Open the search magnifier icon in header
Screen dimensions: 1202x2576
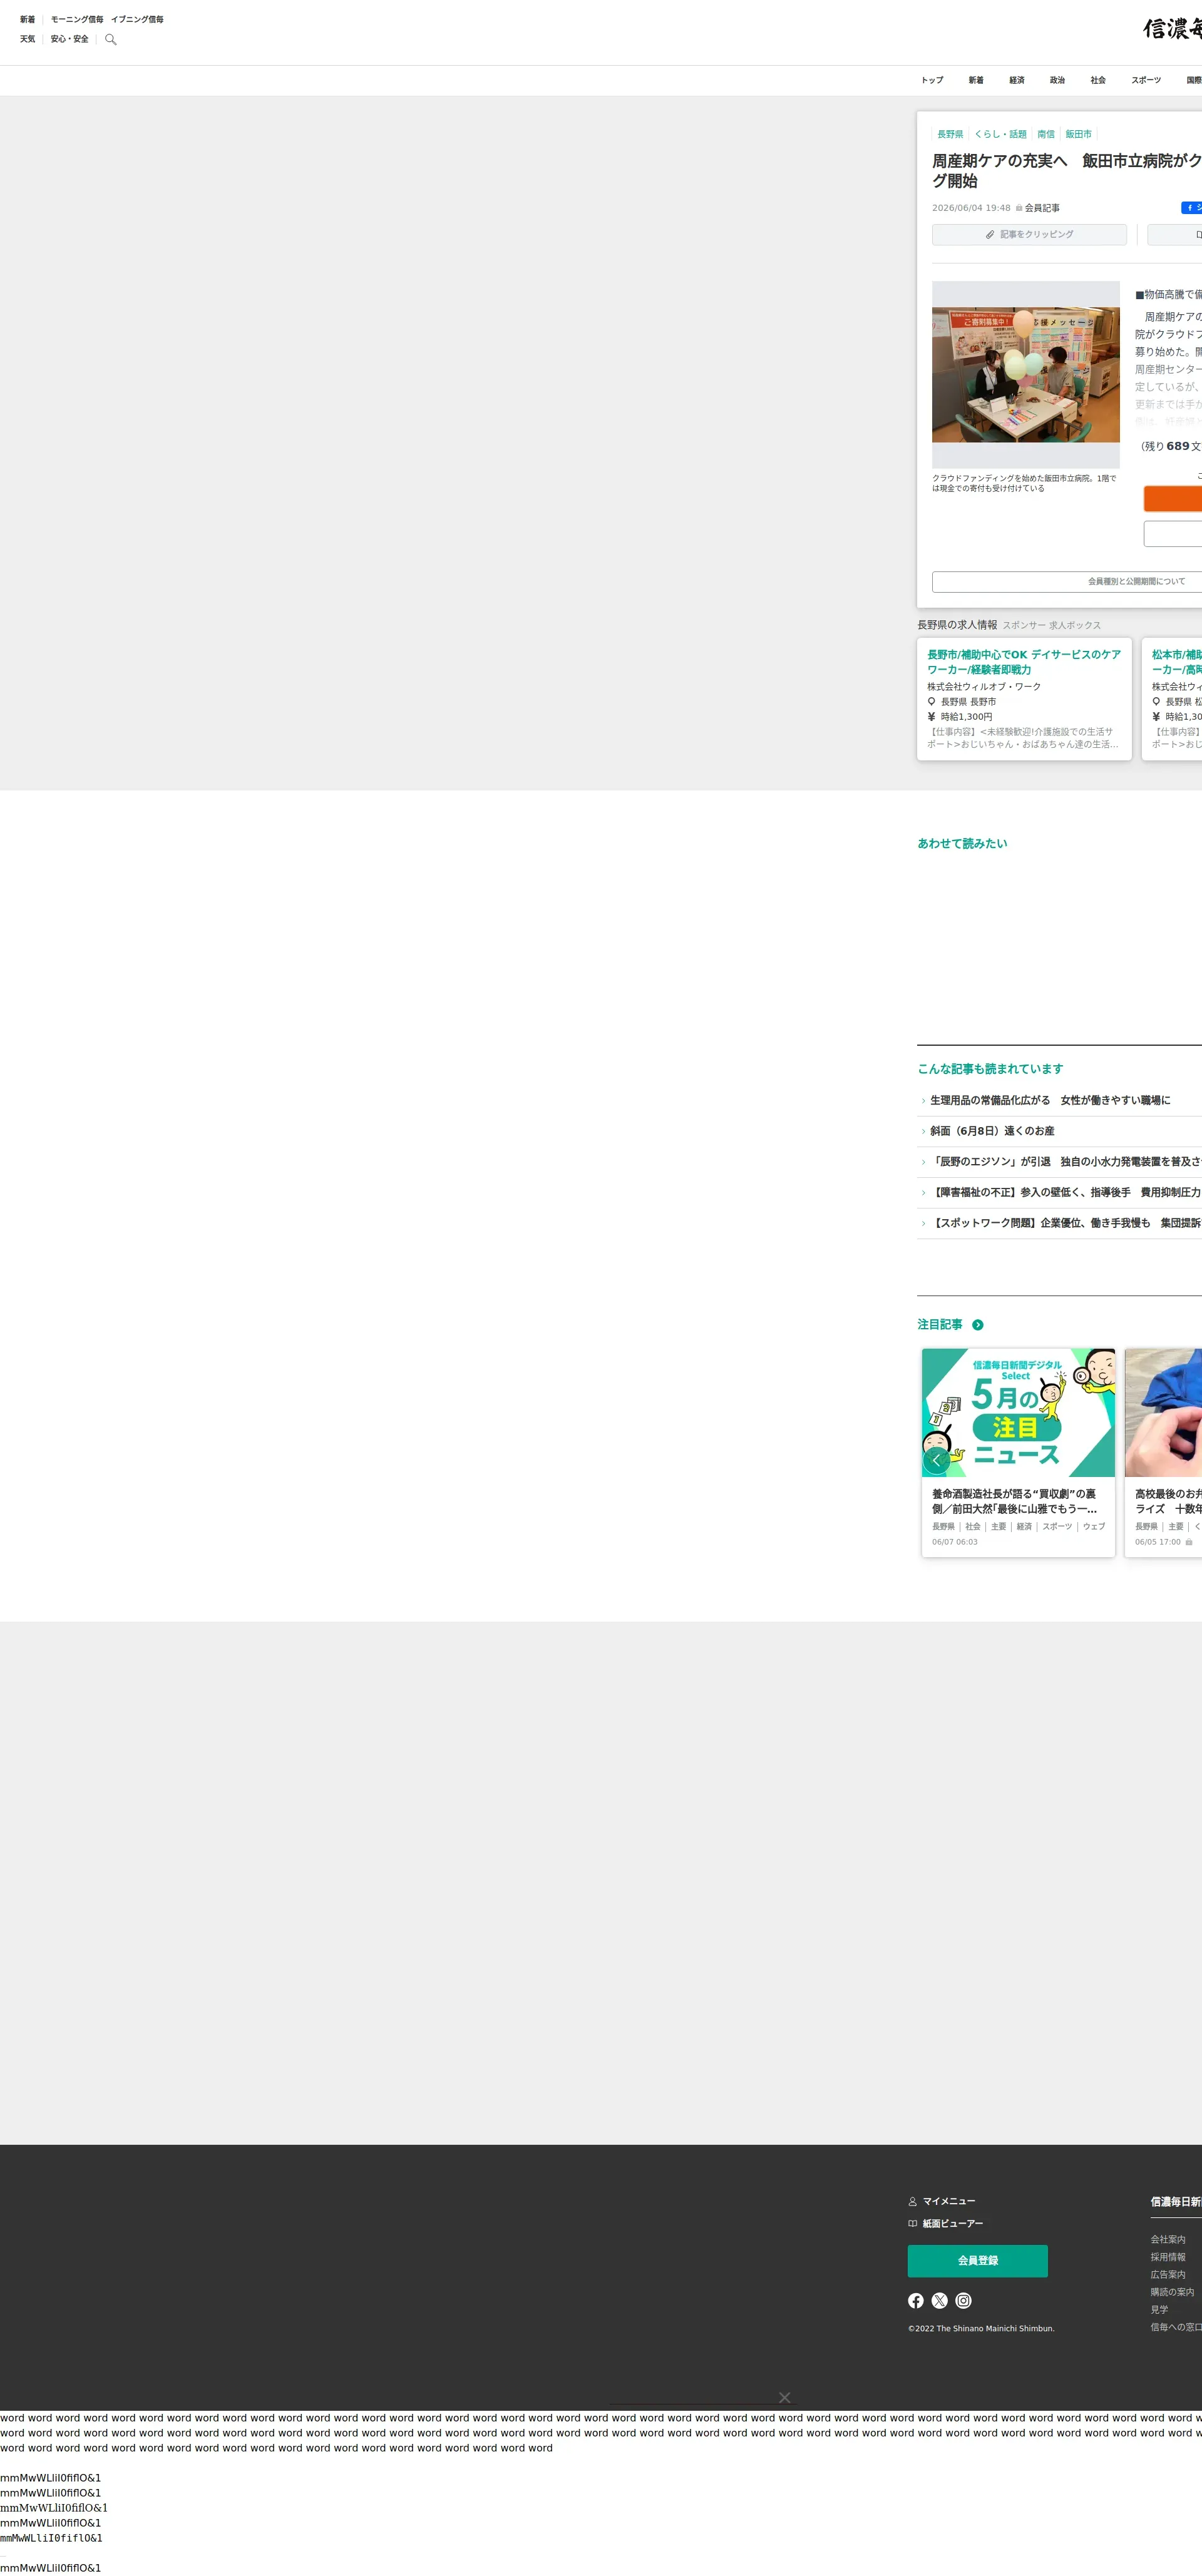pyautogui.click(x=111, y=40)
